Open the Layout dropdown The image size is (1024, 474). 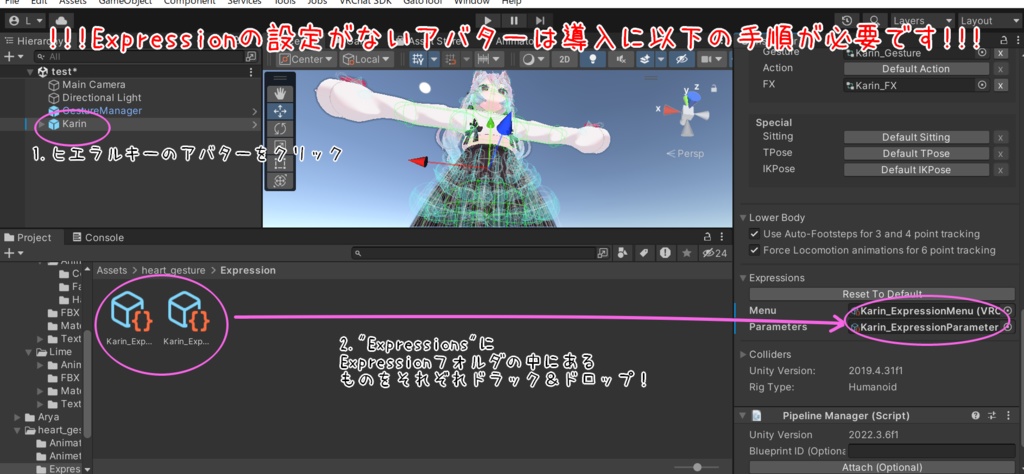pos(989,21)
